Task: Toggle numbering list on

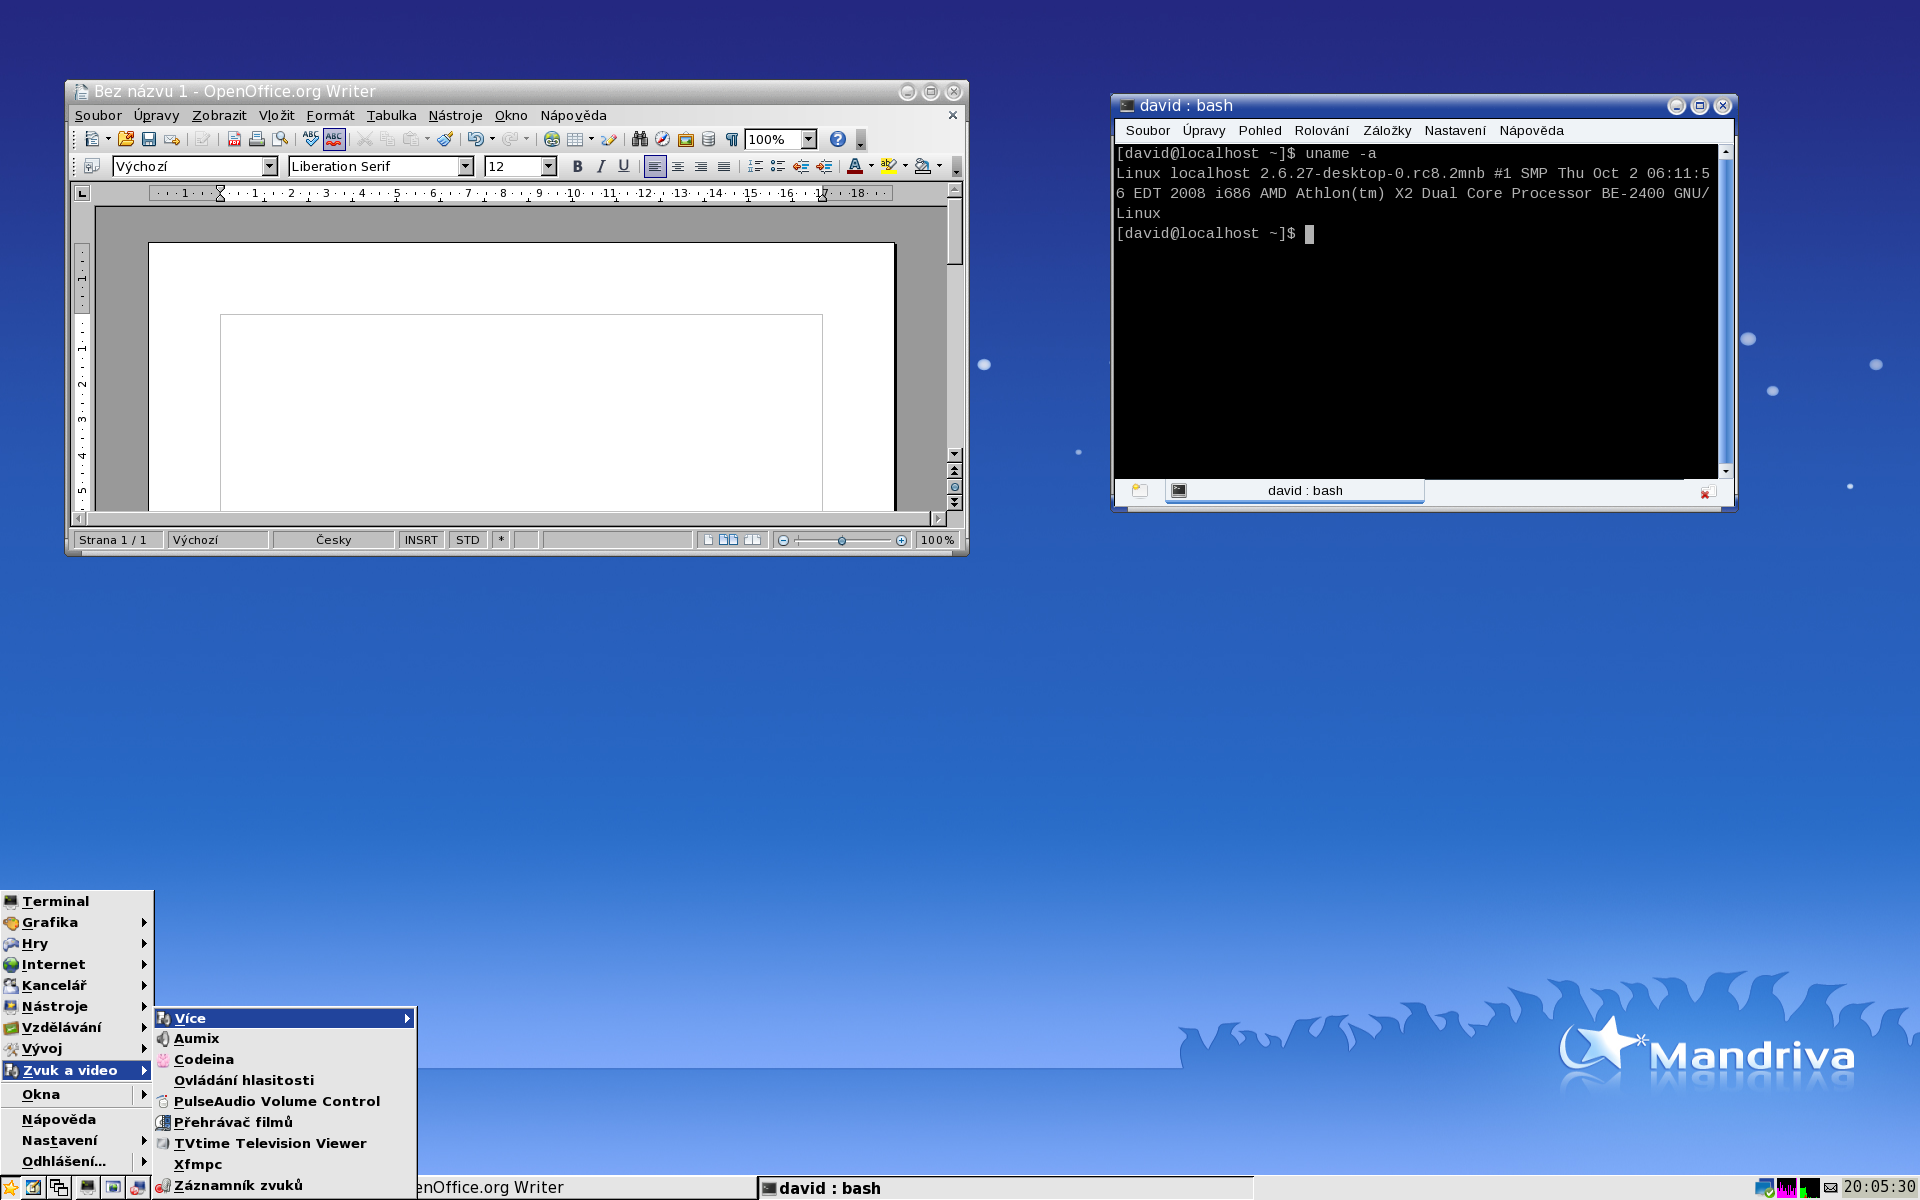Action: [755, 166]
